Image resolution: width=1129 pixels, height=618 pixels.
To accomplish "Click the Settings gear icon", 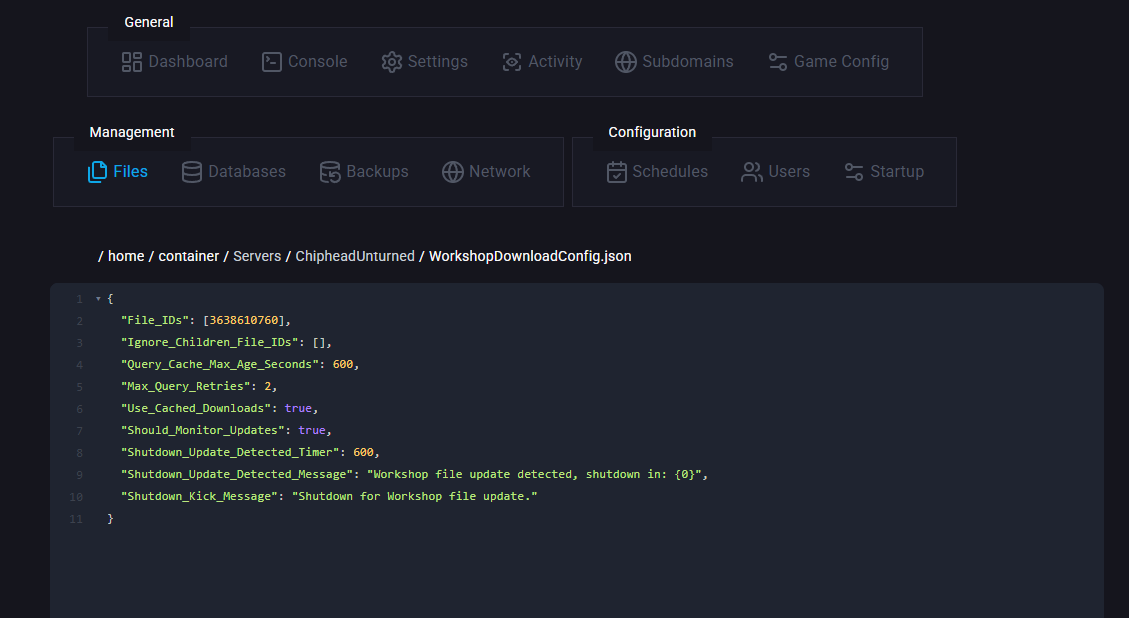I will point(391,62).
